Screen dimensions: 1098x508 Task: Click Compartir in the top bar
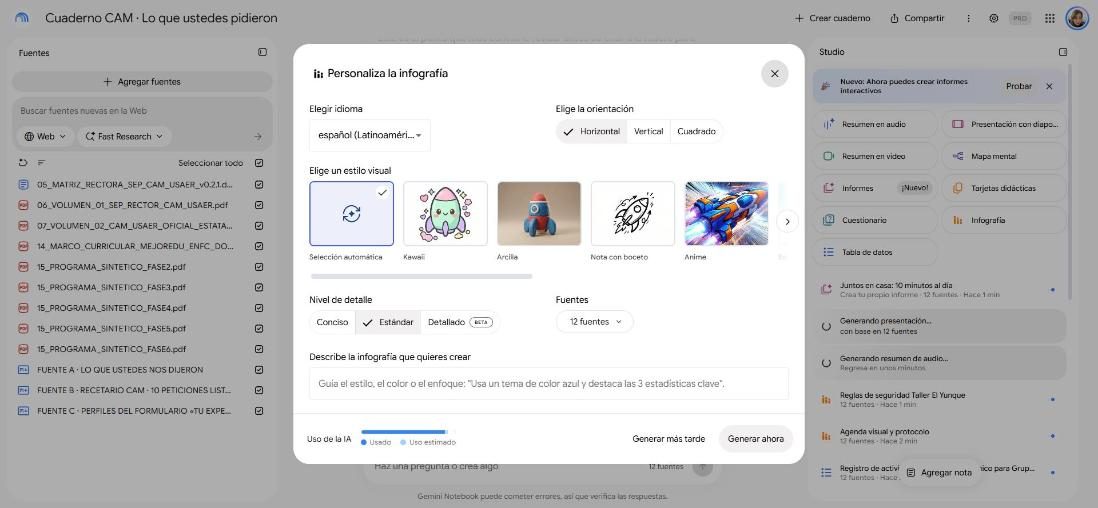tap(917, 18)
